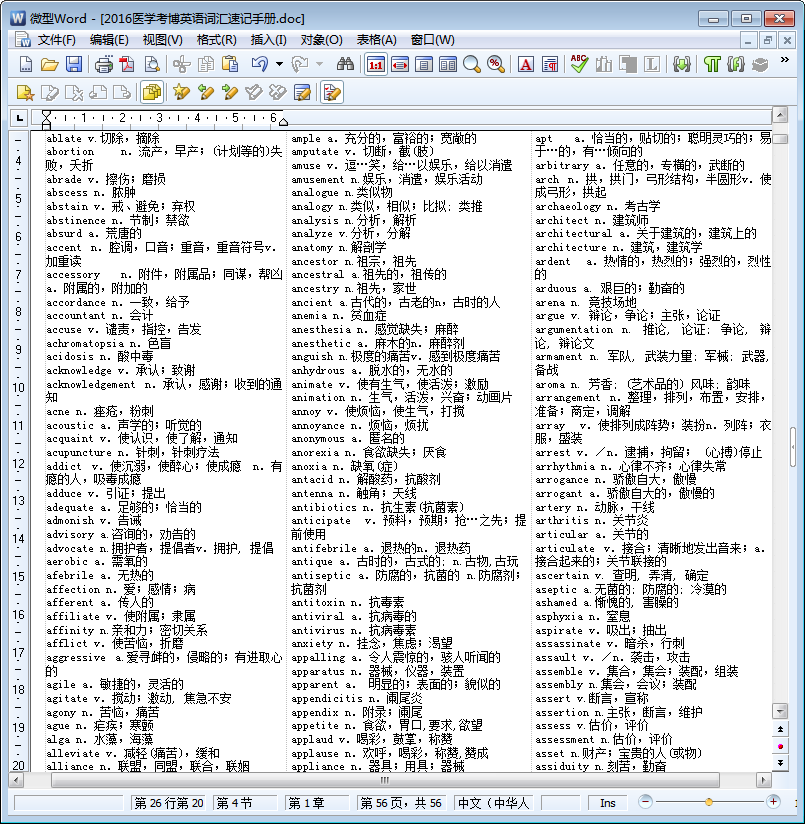Image resolution: width=805 pixels, height=824 pixels.
Task: Click the document window restore button
Action: 768,40
